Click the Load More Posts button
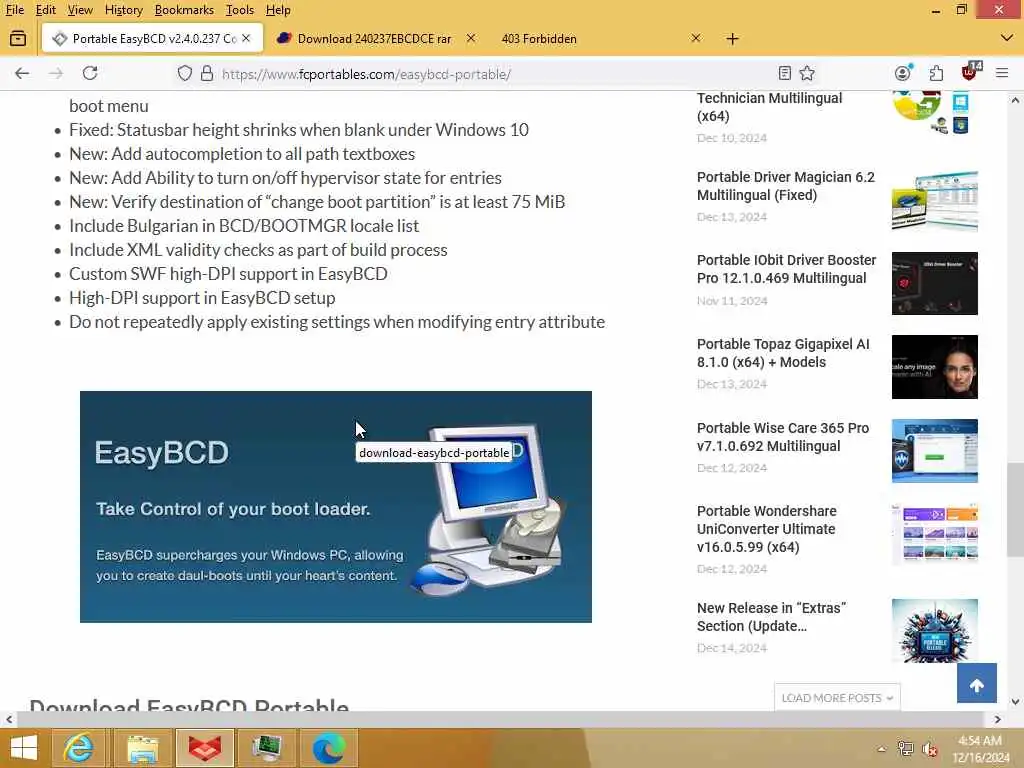The image size is (1024, 768). point(837,697)
